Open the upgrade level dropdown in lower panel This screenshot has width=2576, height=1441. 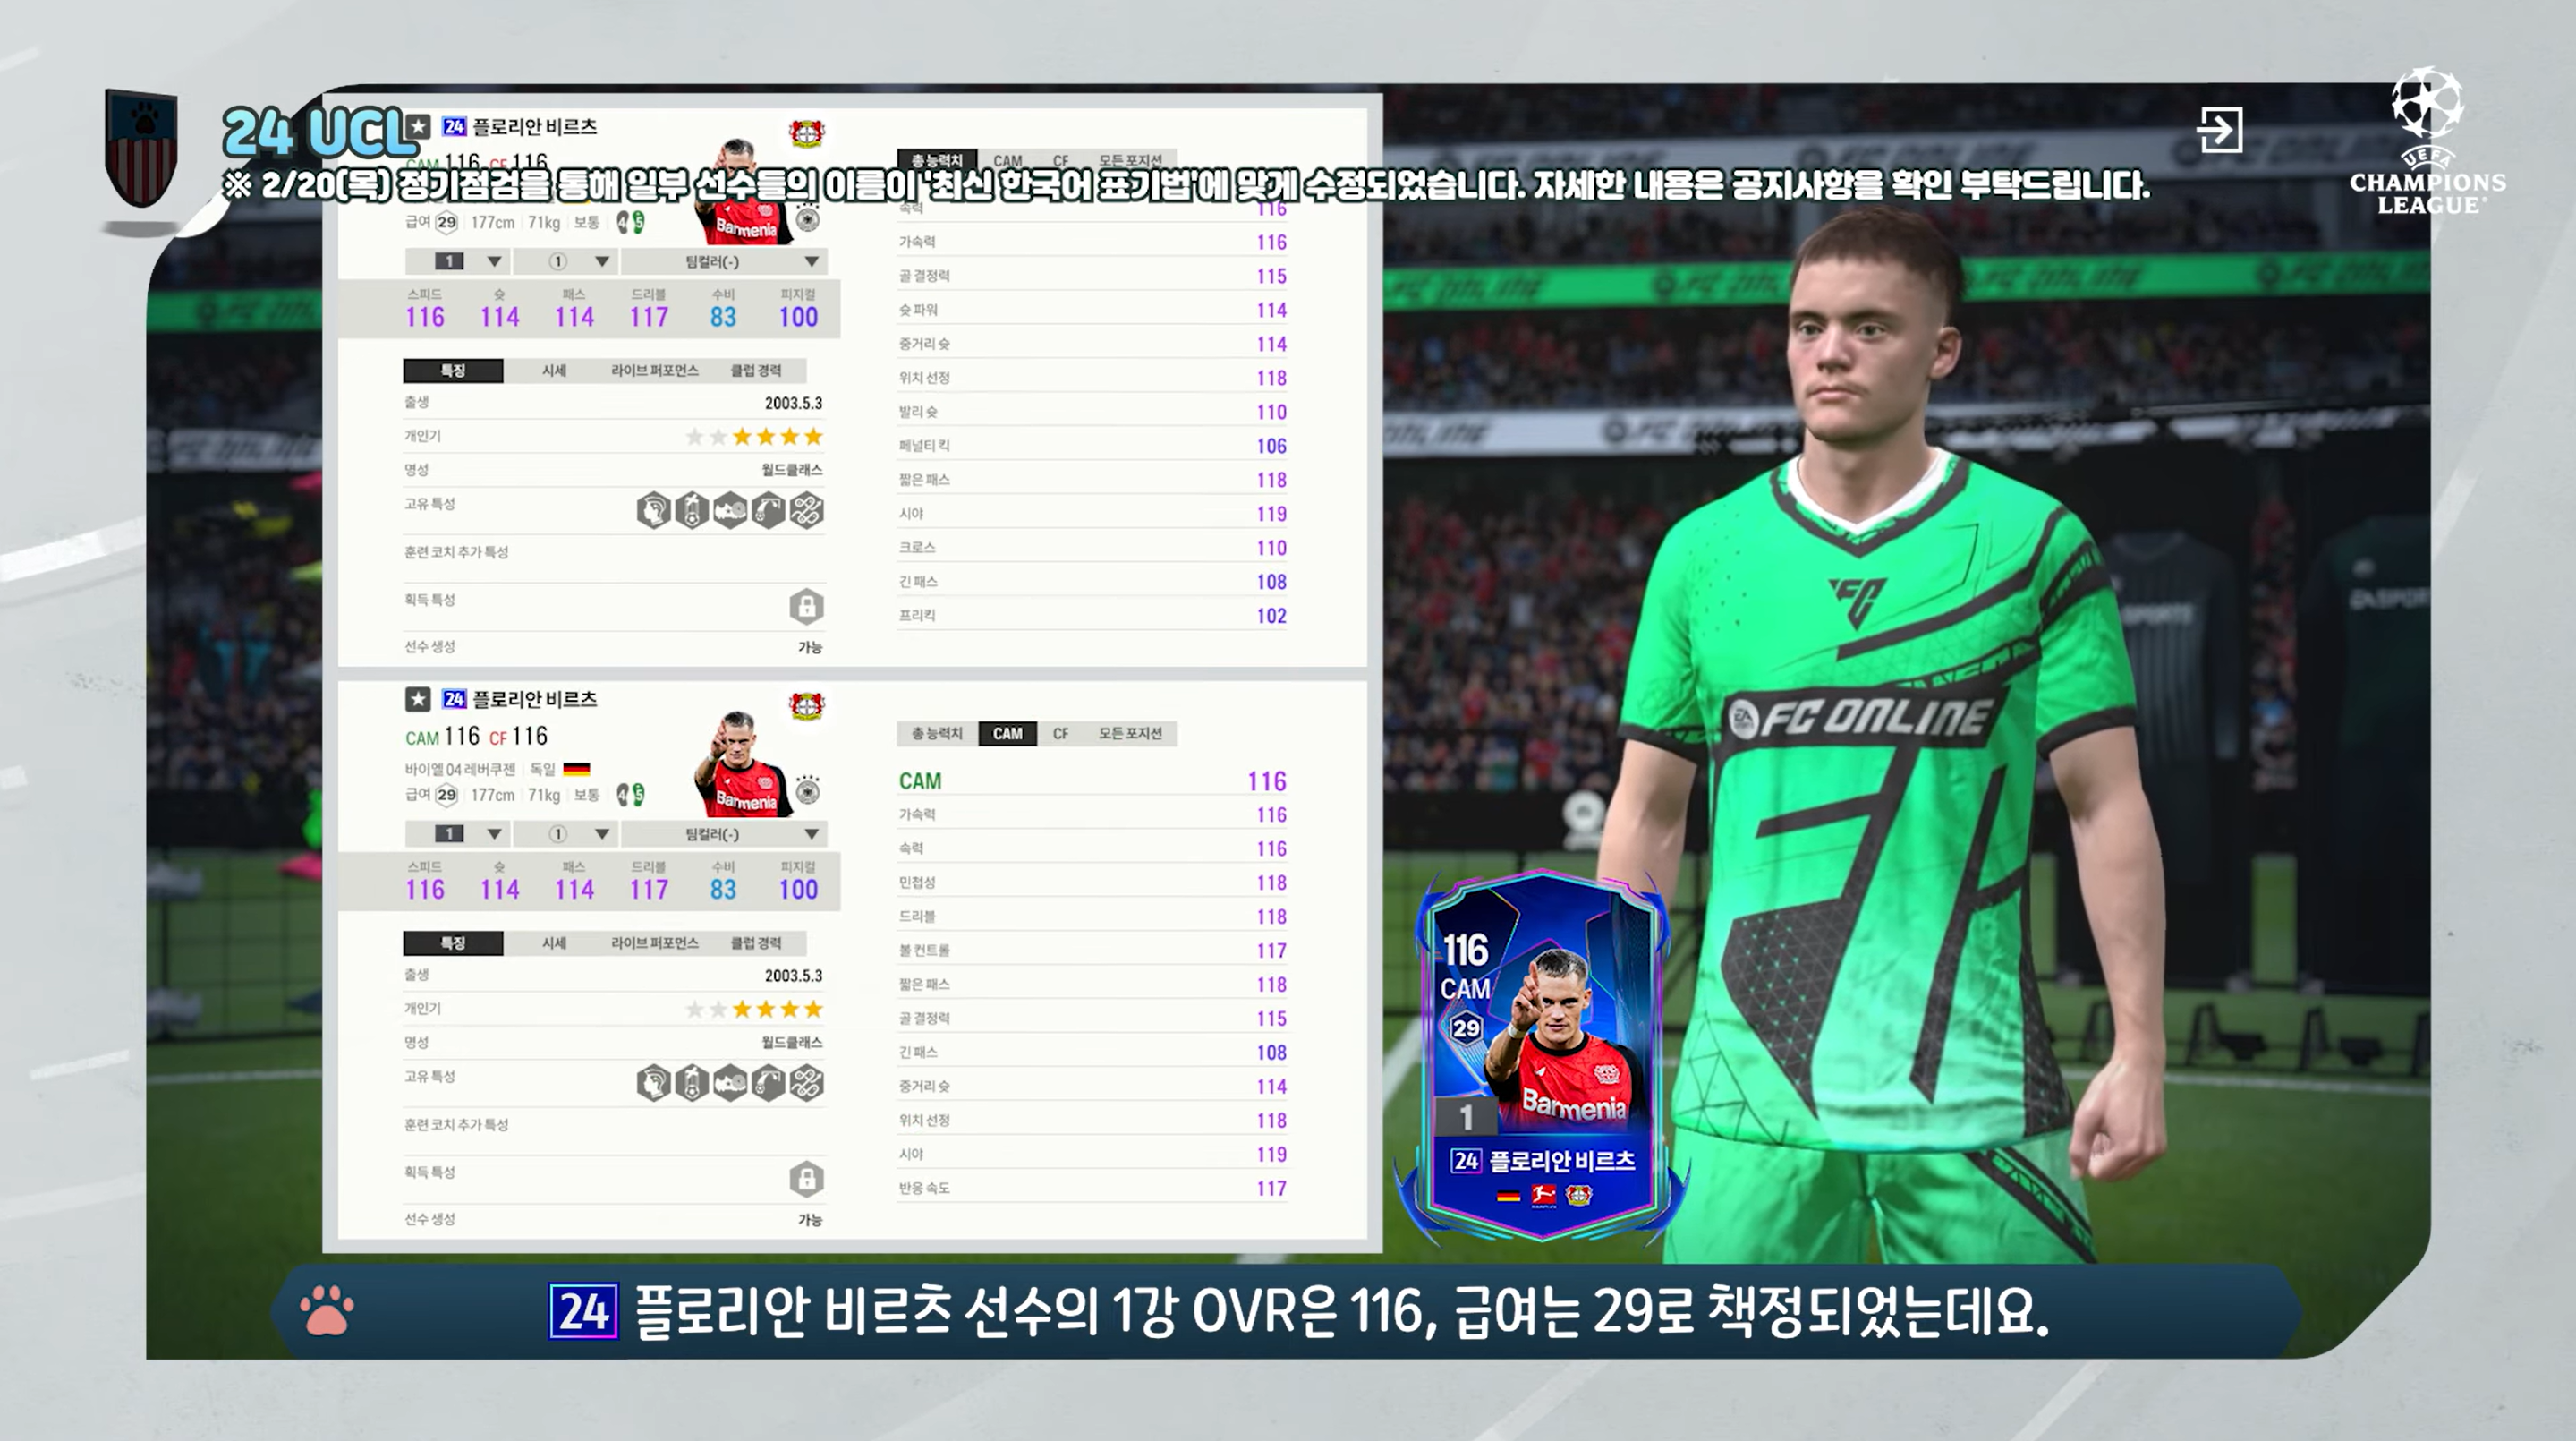[x=458, y=833]
